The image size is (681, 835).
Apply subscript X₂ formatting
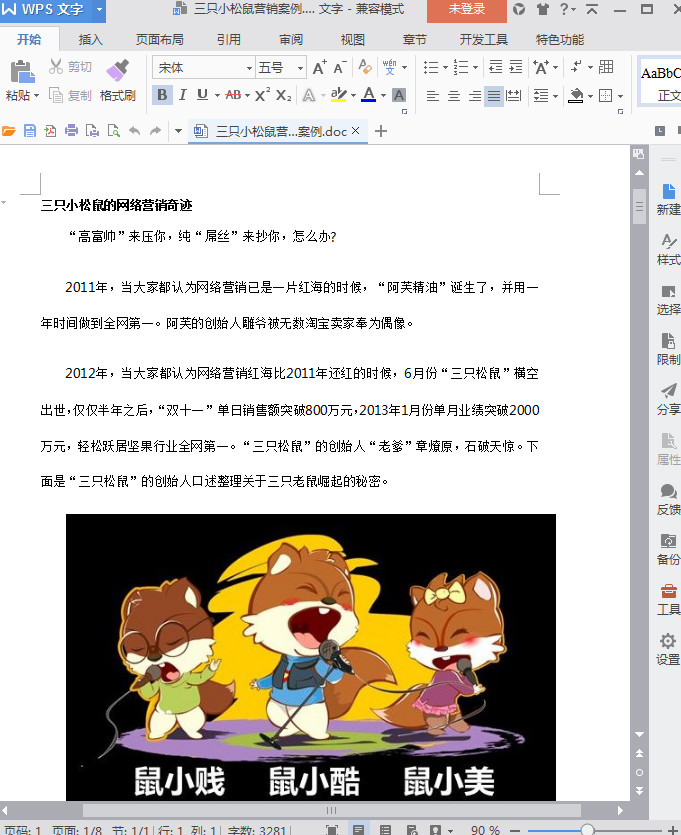click(283, 95)
